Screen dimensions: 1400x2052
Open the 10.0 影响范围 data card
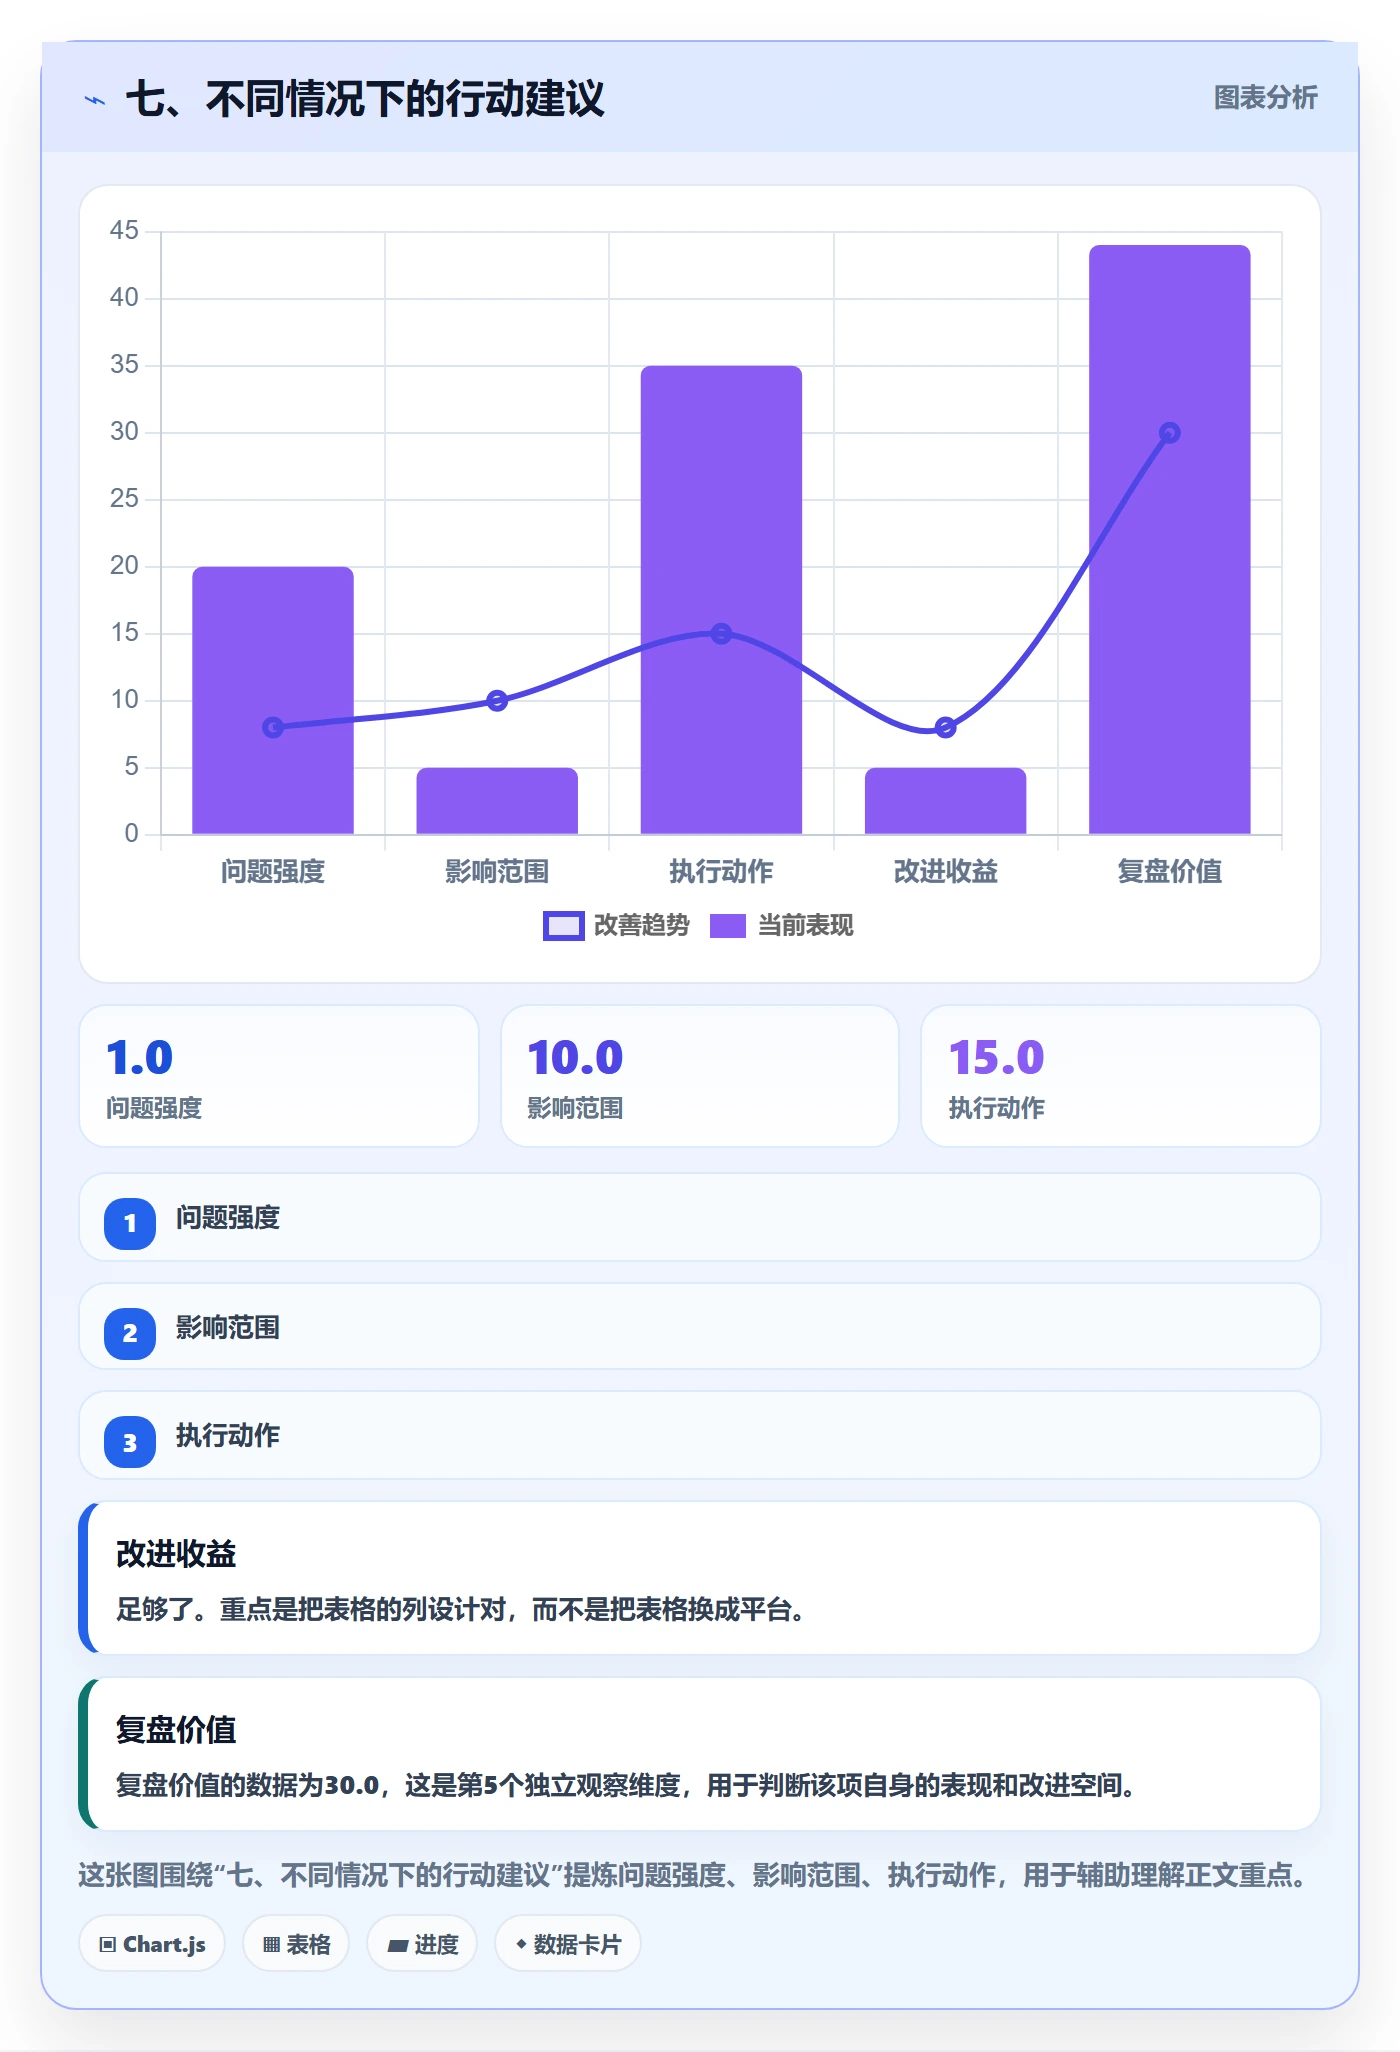click(x=700, y=1076)
